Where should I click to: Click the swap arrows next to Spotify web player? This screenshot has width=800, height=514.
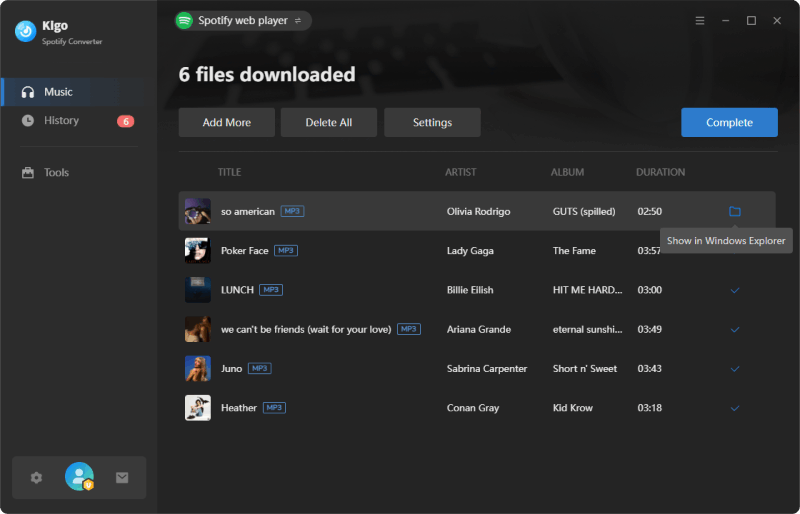coord(298,20)
